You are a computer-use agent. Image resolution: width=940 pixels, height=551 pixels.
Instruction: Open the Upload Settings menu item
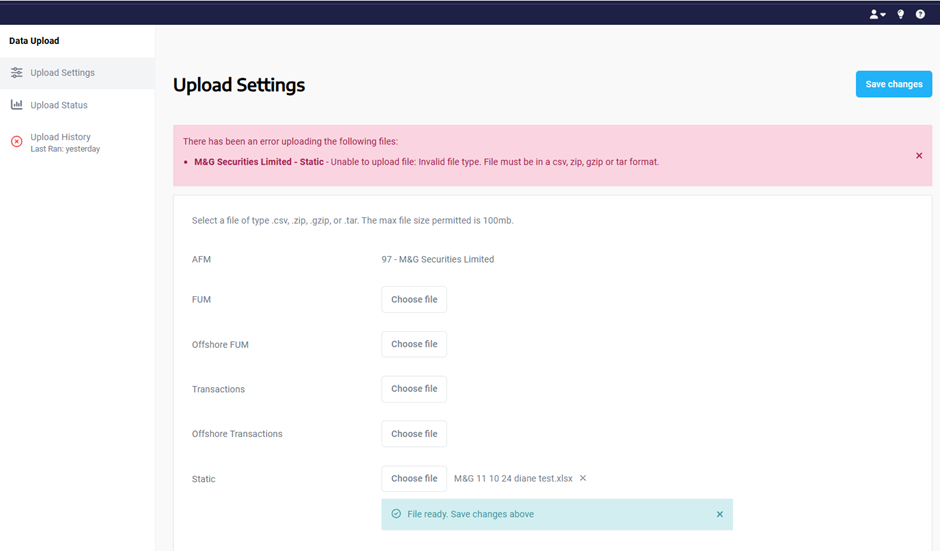62,73
